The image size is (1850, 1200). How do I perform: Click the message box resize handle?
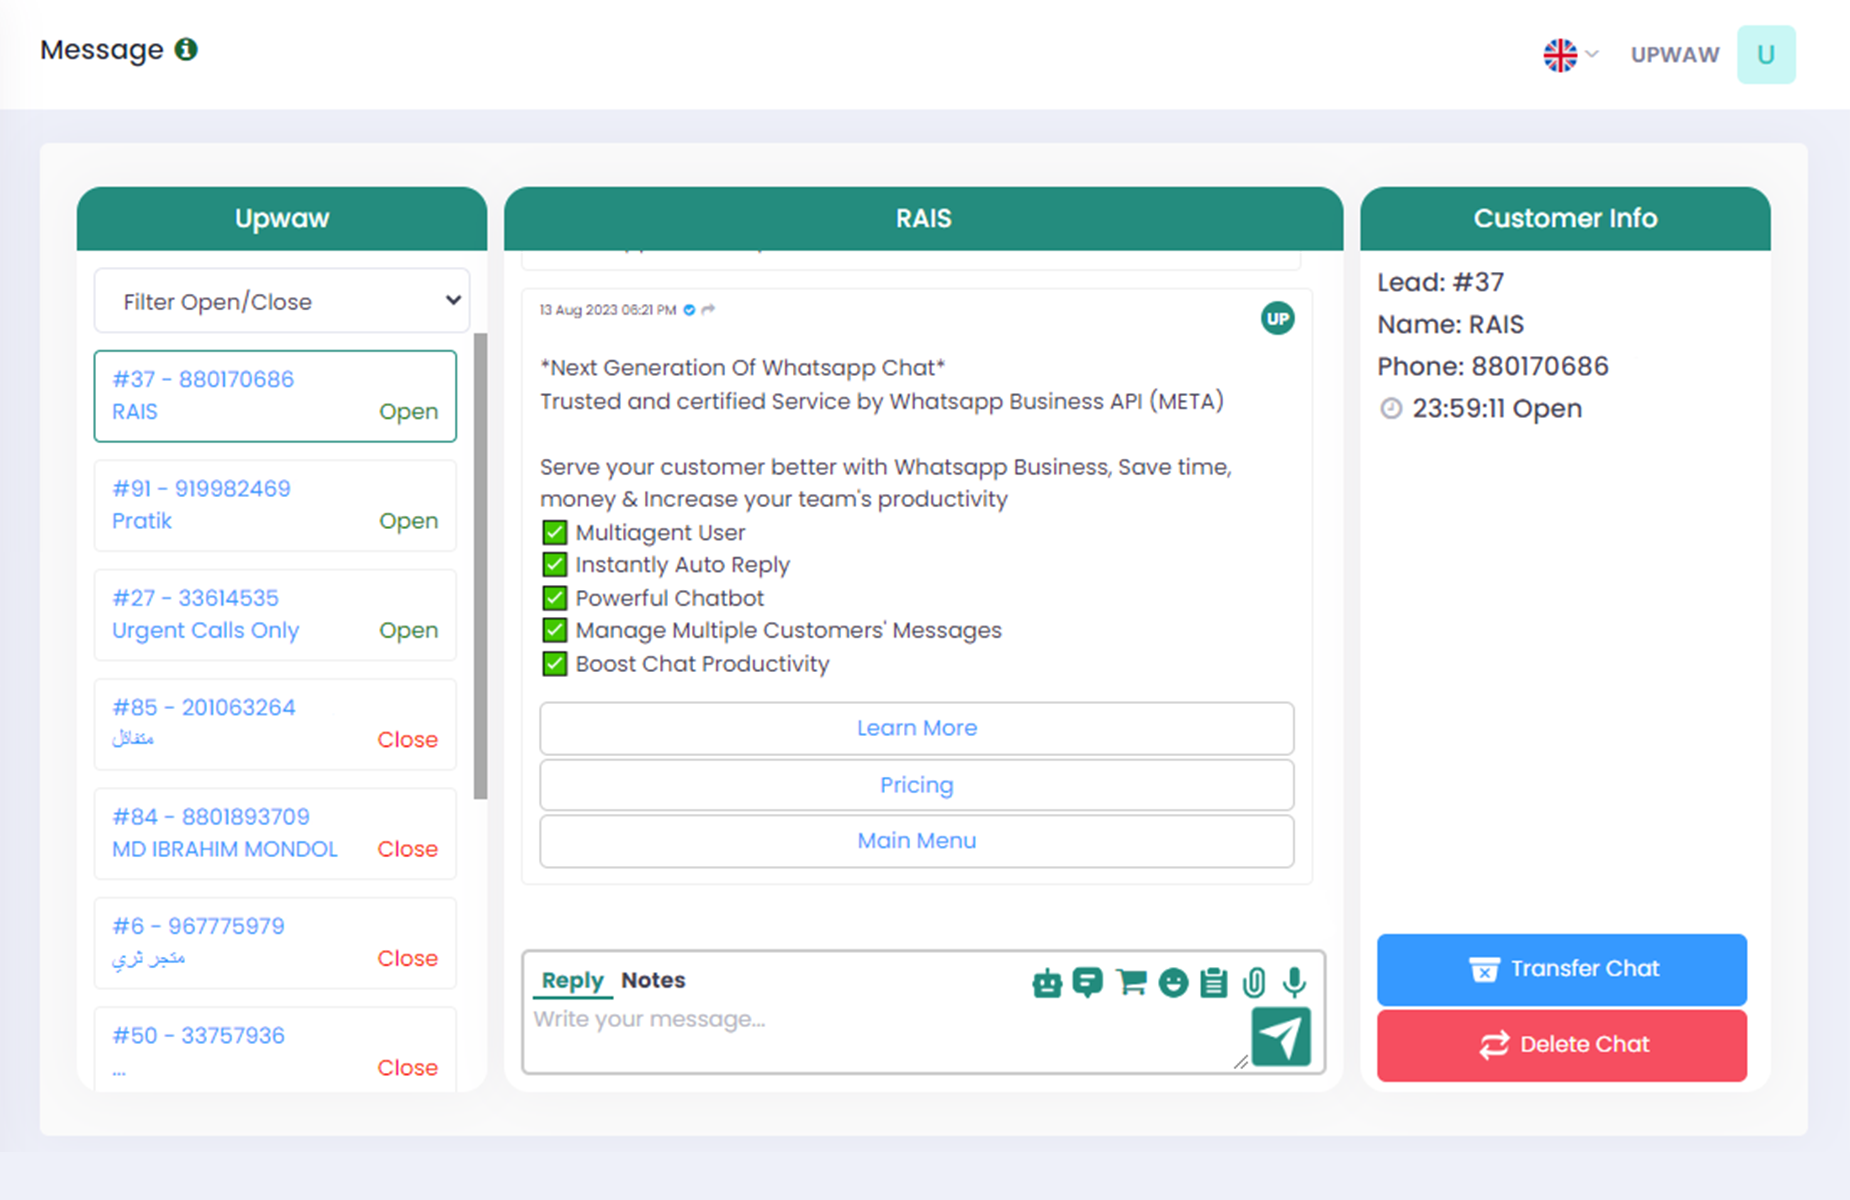point(1241,1061)
